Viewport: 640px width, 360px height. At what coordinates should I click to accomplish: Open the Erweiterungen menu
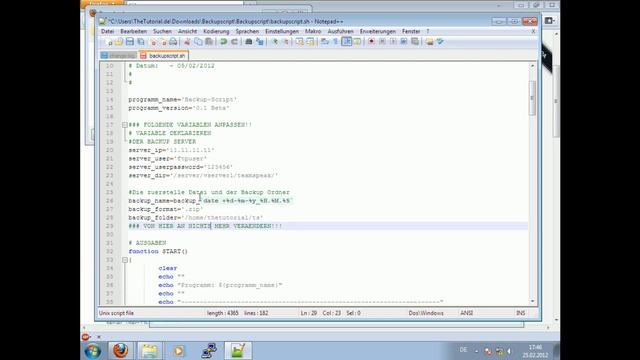pos(378,31)
